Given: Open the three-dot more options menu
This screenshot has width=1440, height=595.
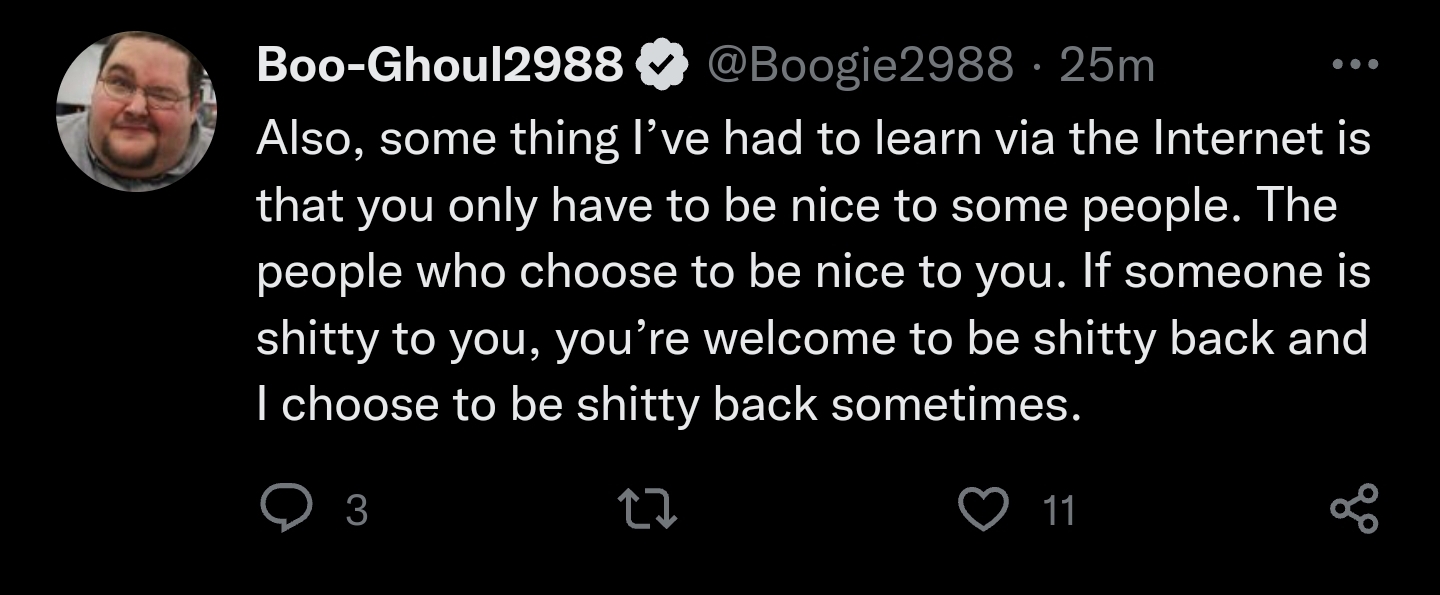Looking at the screenshot, I should pyautogui.click(x=1356, y=65).
